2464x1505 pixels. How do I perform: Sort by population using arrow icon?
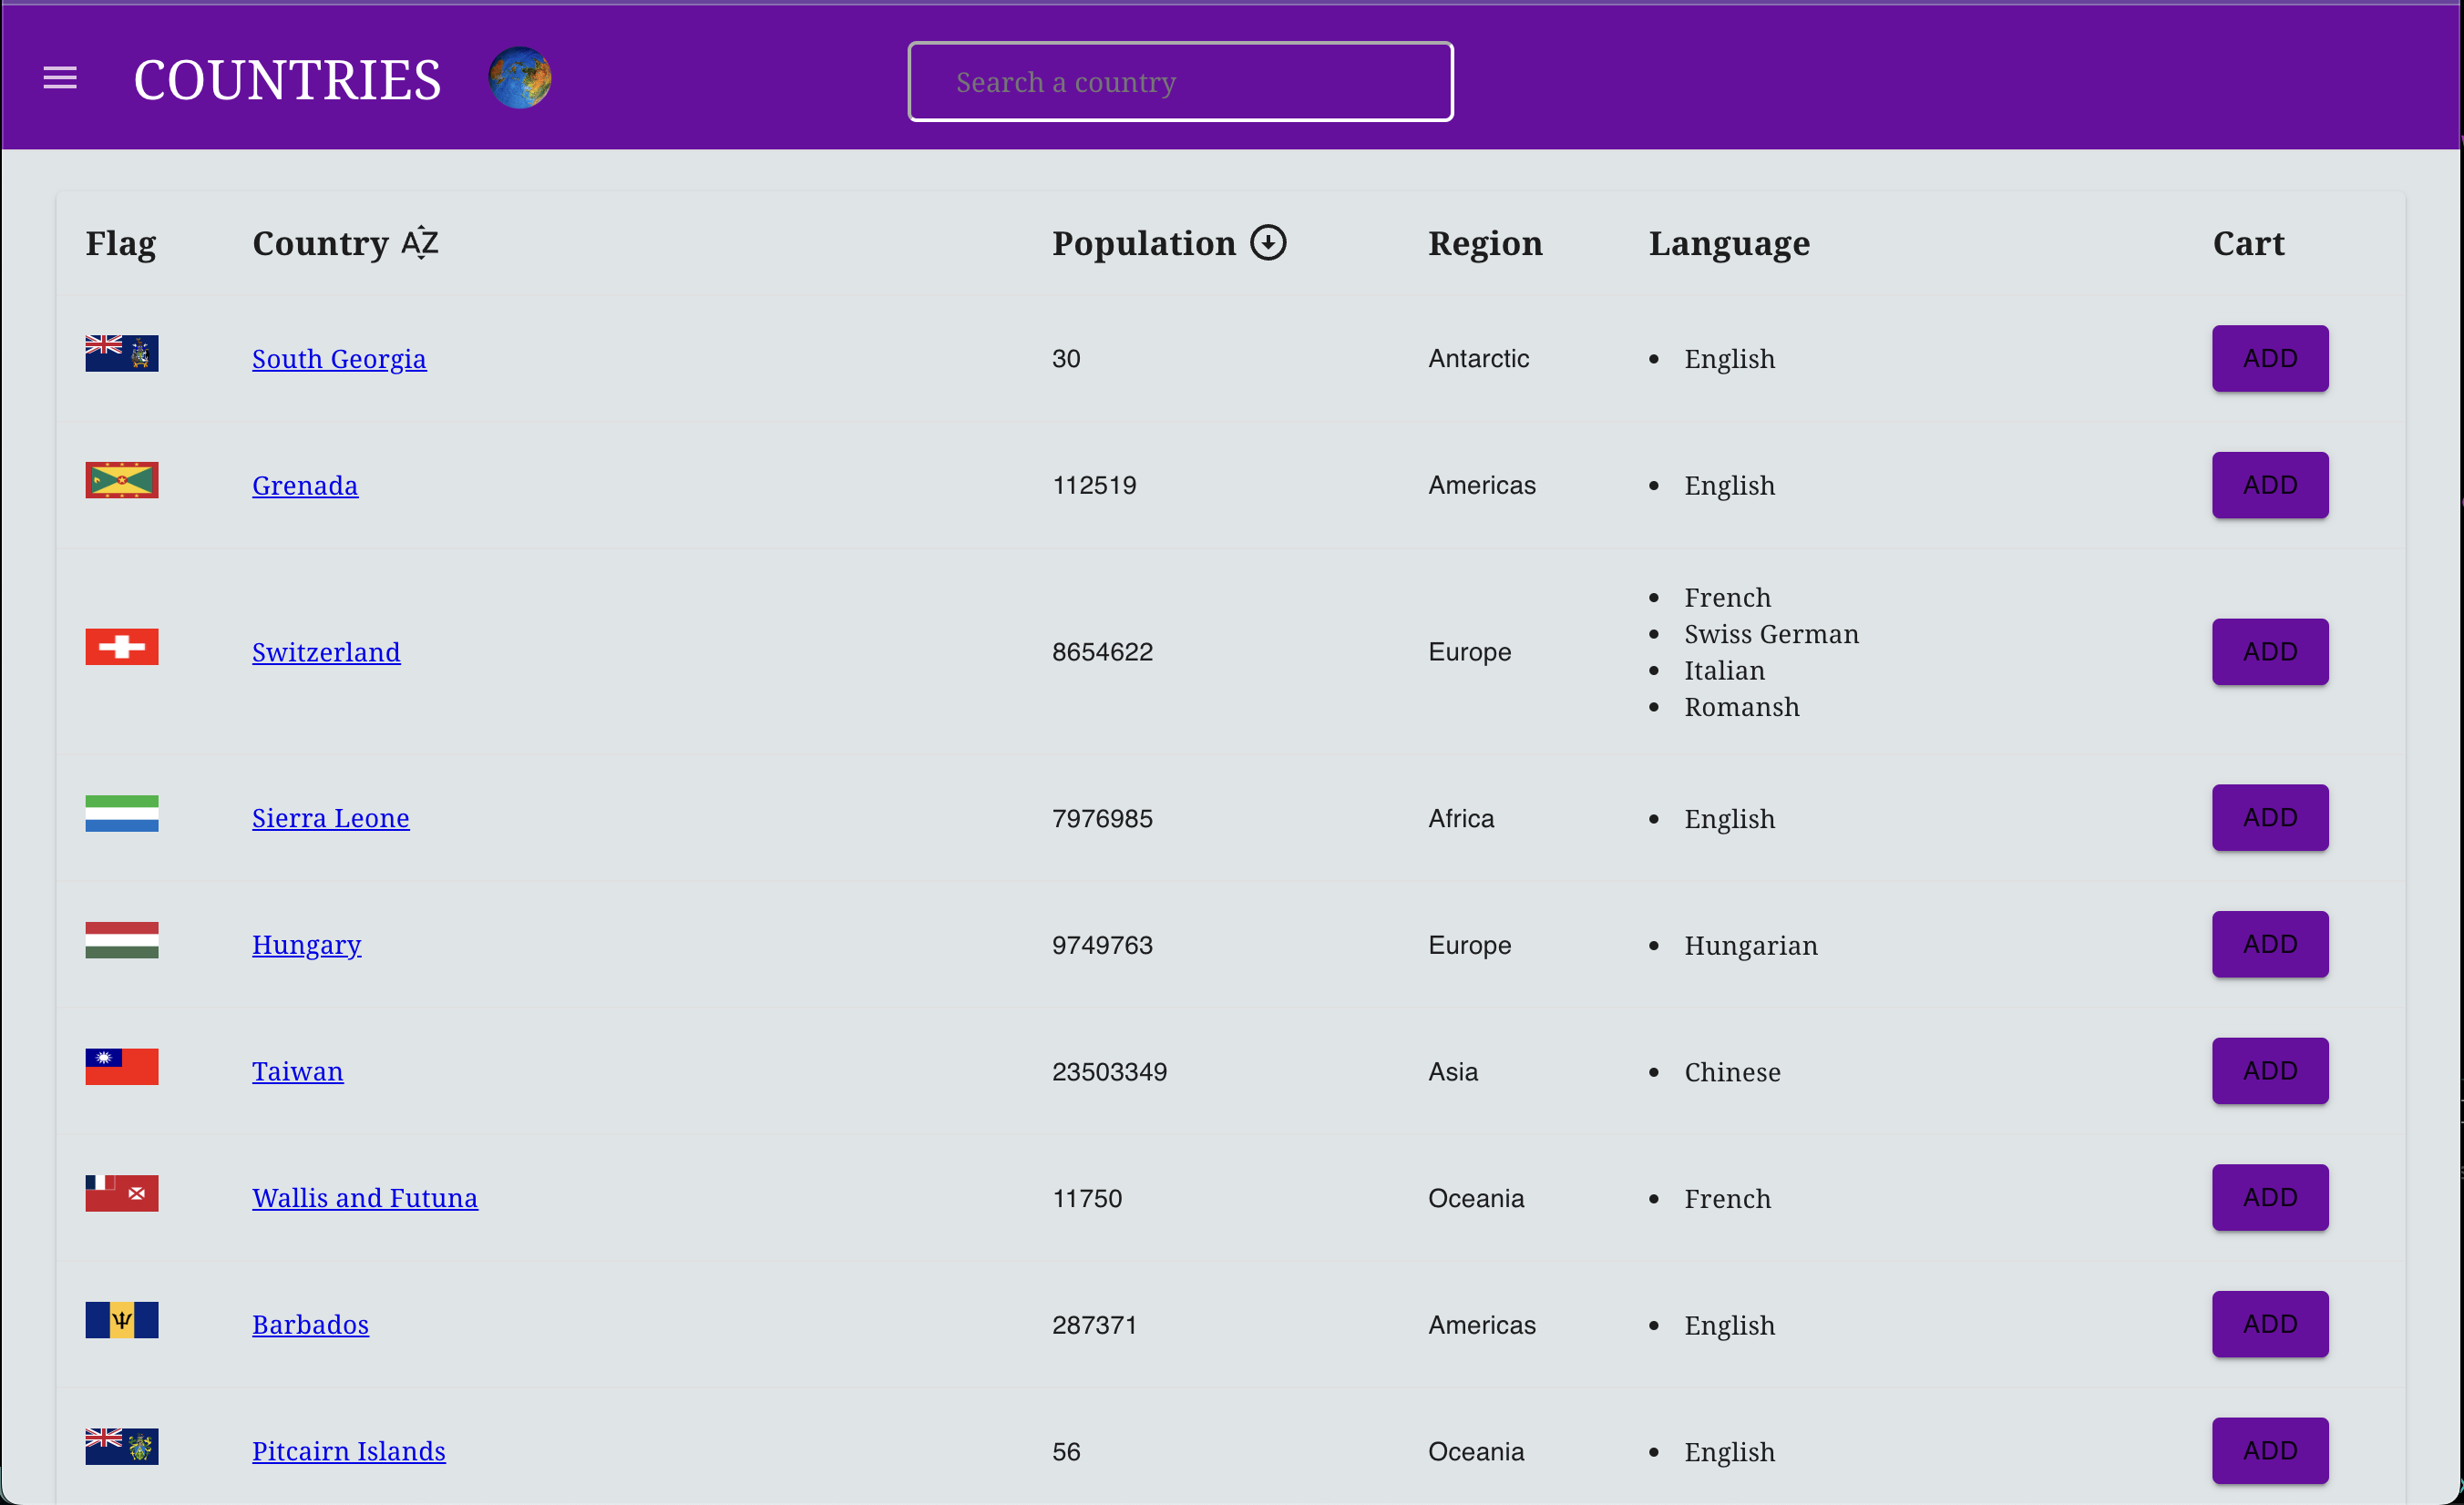click(1268, 243)
